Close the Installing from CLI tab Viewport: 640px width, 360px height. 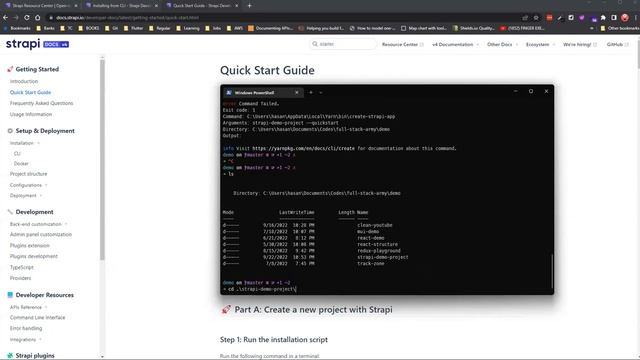tap(156, 6)
